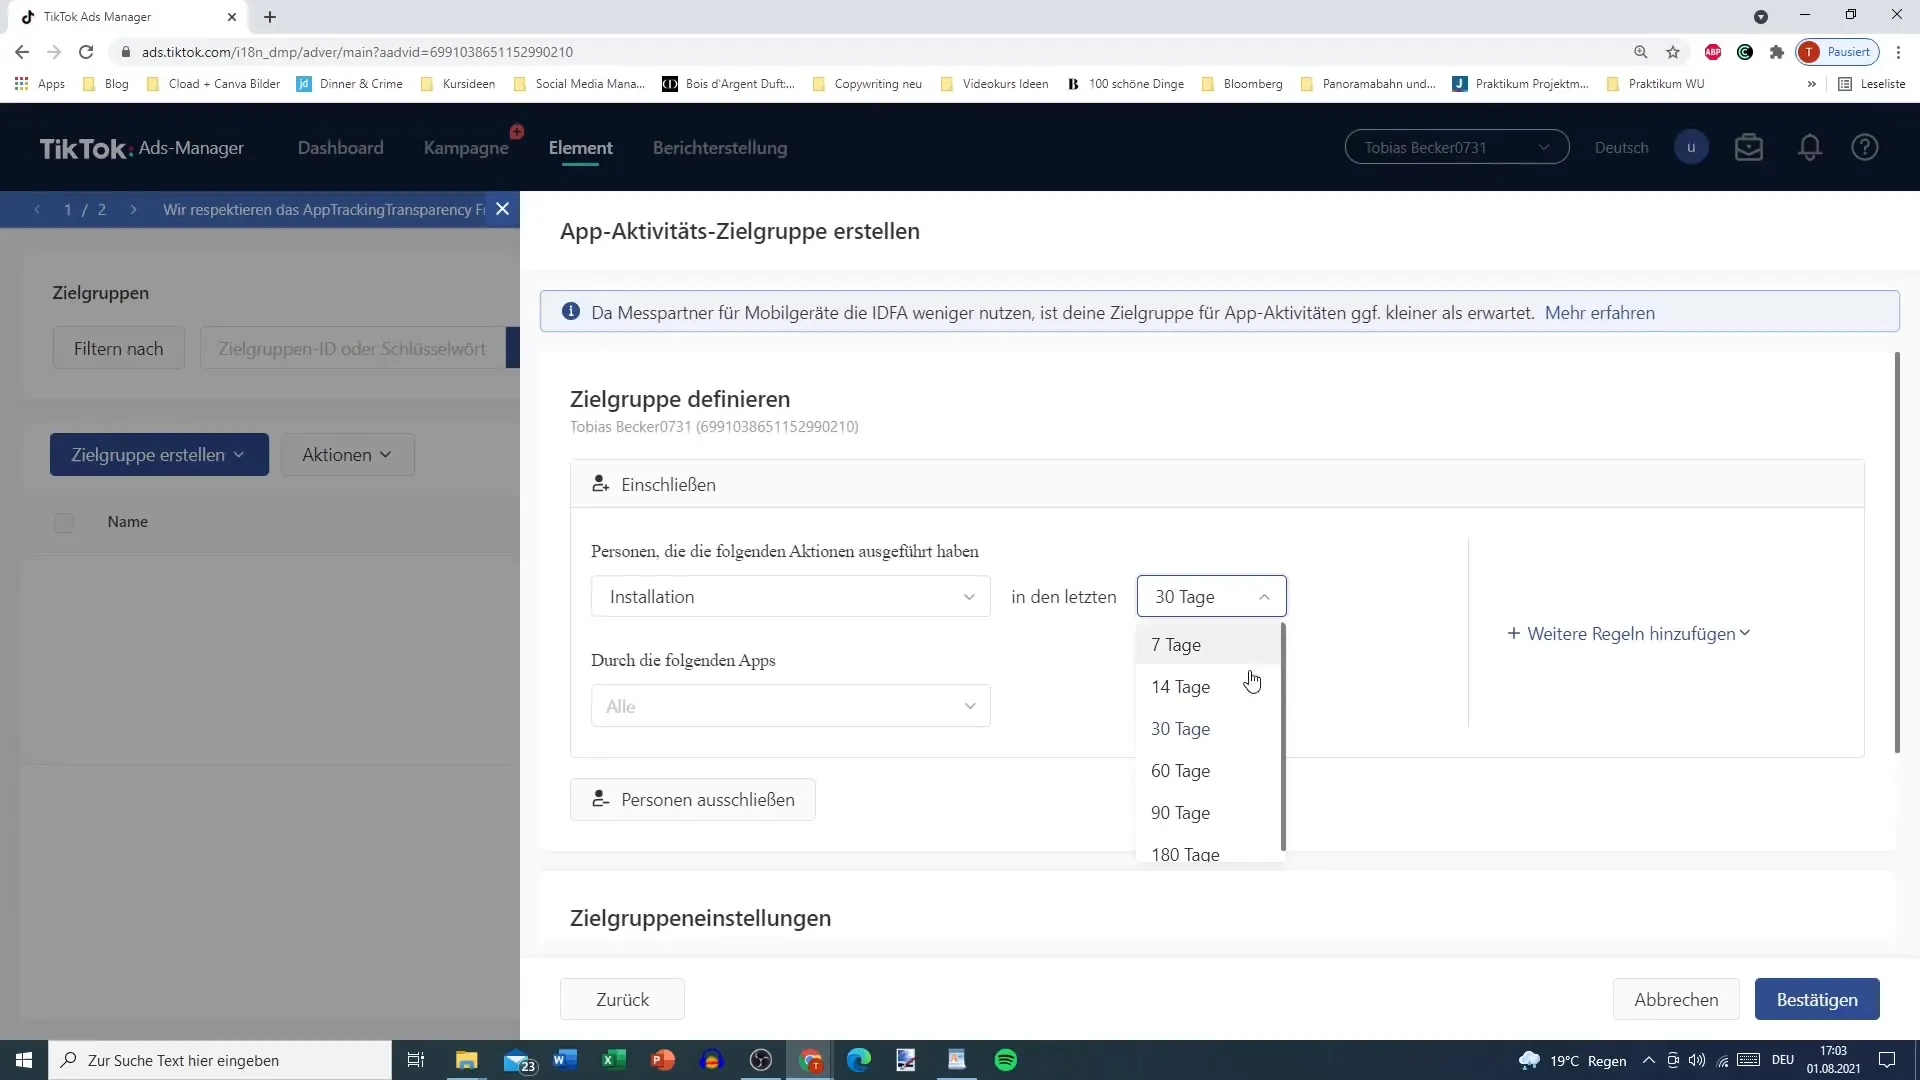This screenshot has height=1080, width=1920.
Task: Open the Chrome three-dot menu
Action: pos(1899,52)
